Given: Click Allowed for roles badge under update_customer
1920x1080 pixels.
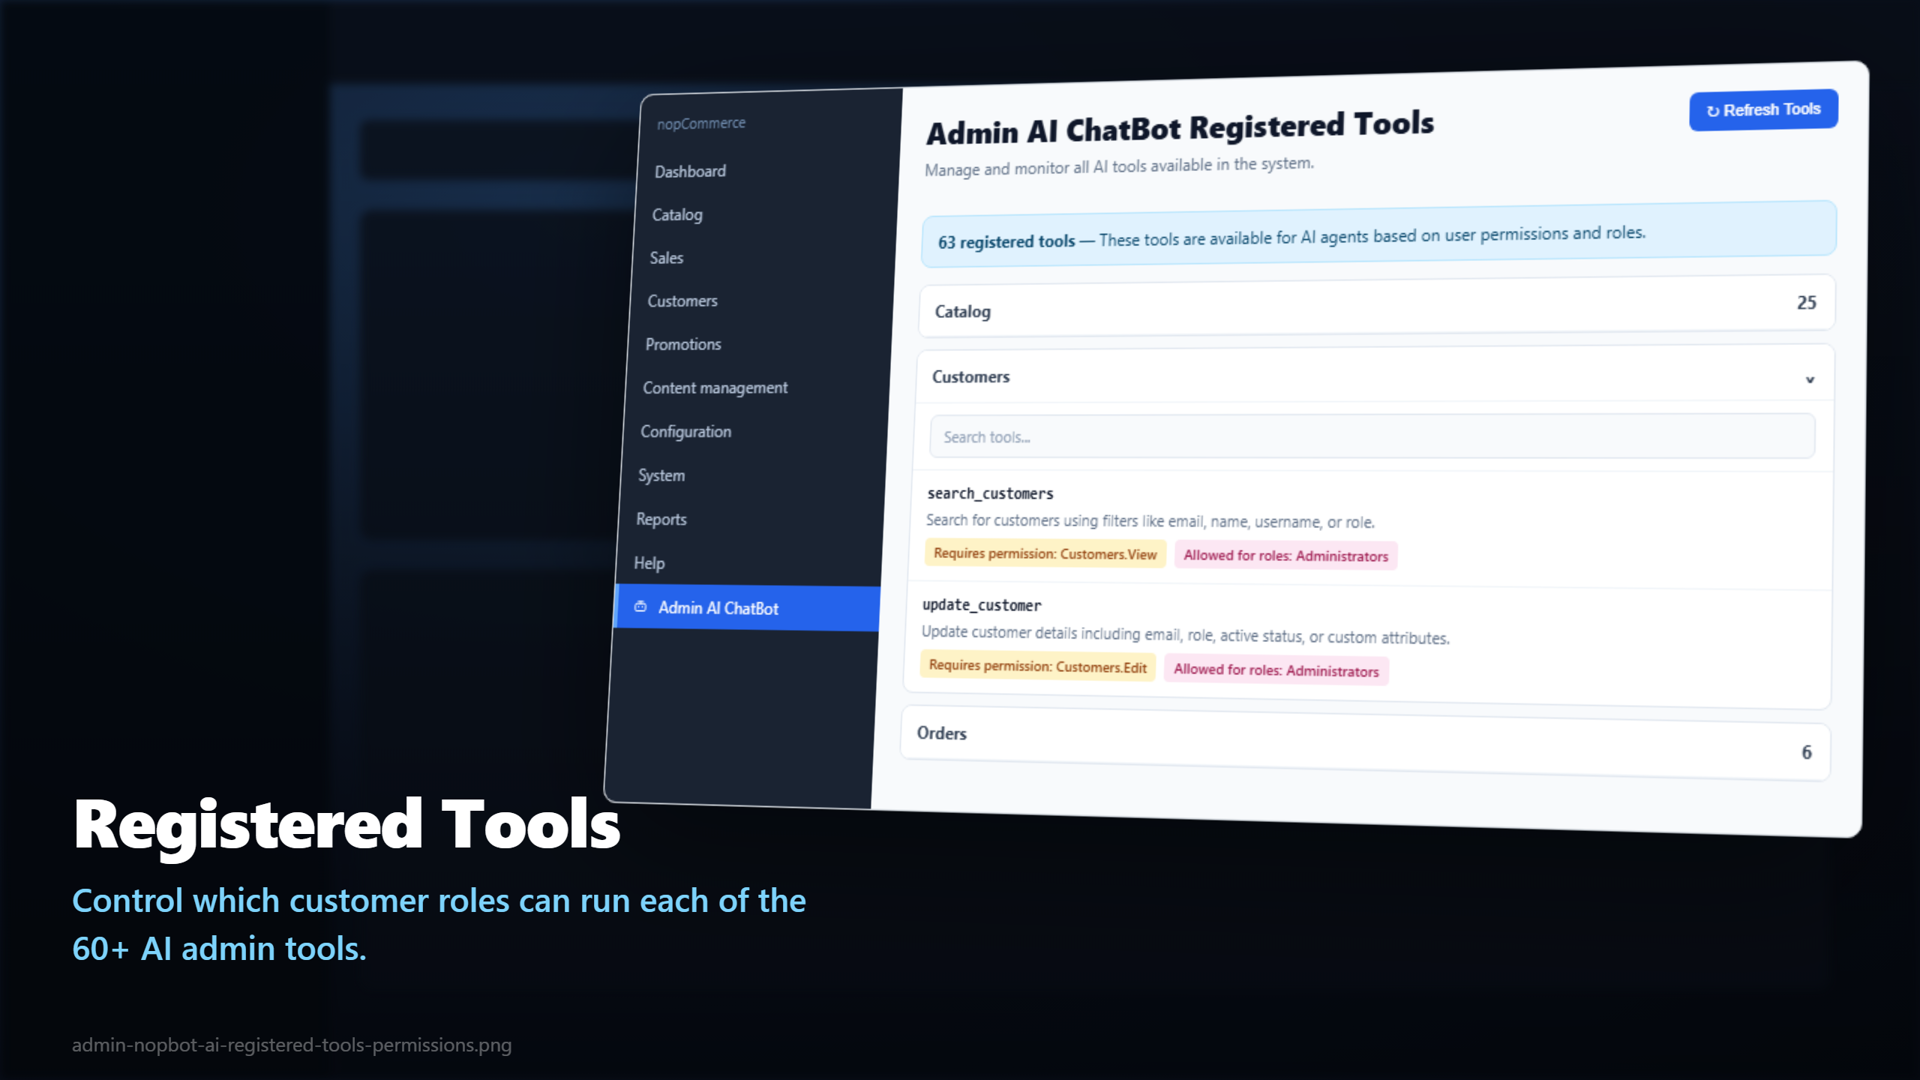Looking at the screenshot, I should click(1276, 670).
